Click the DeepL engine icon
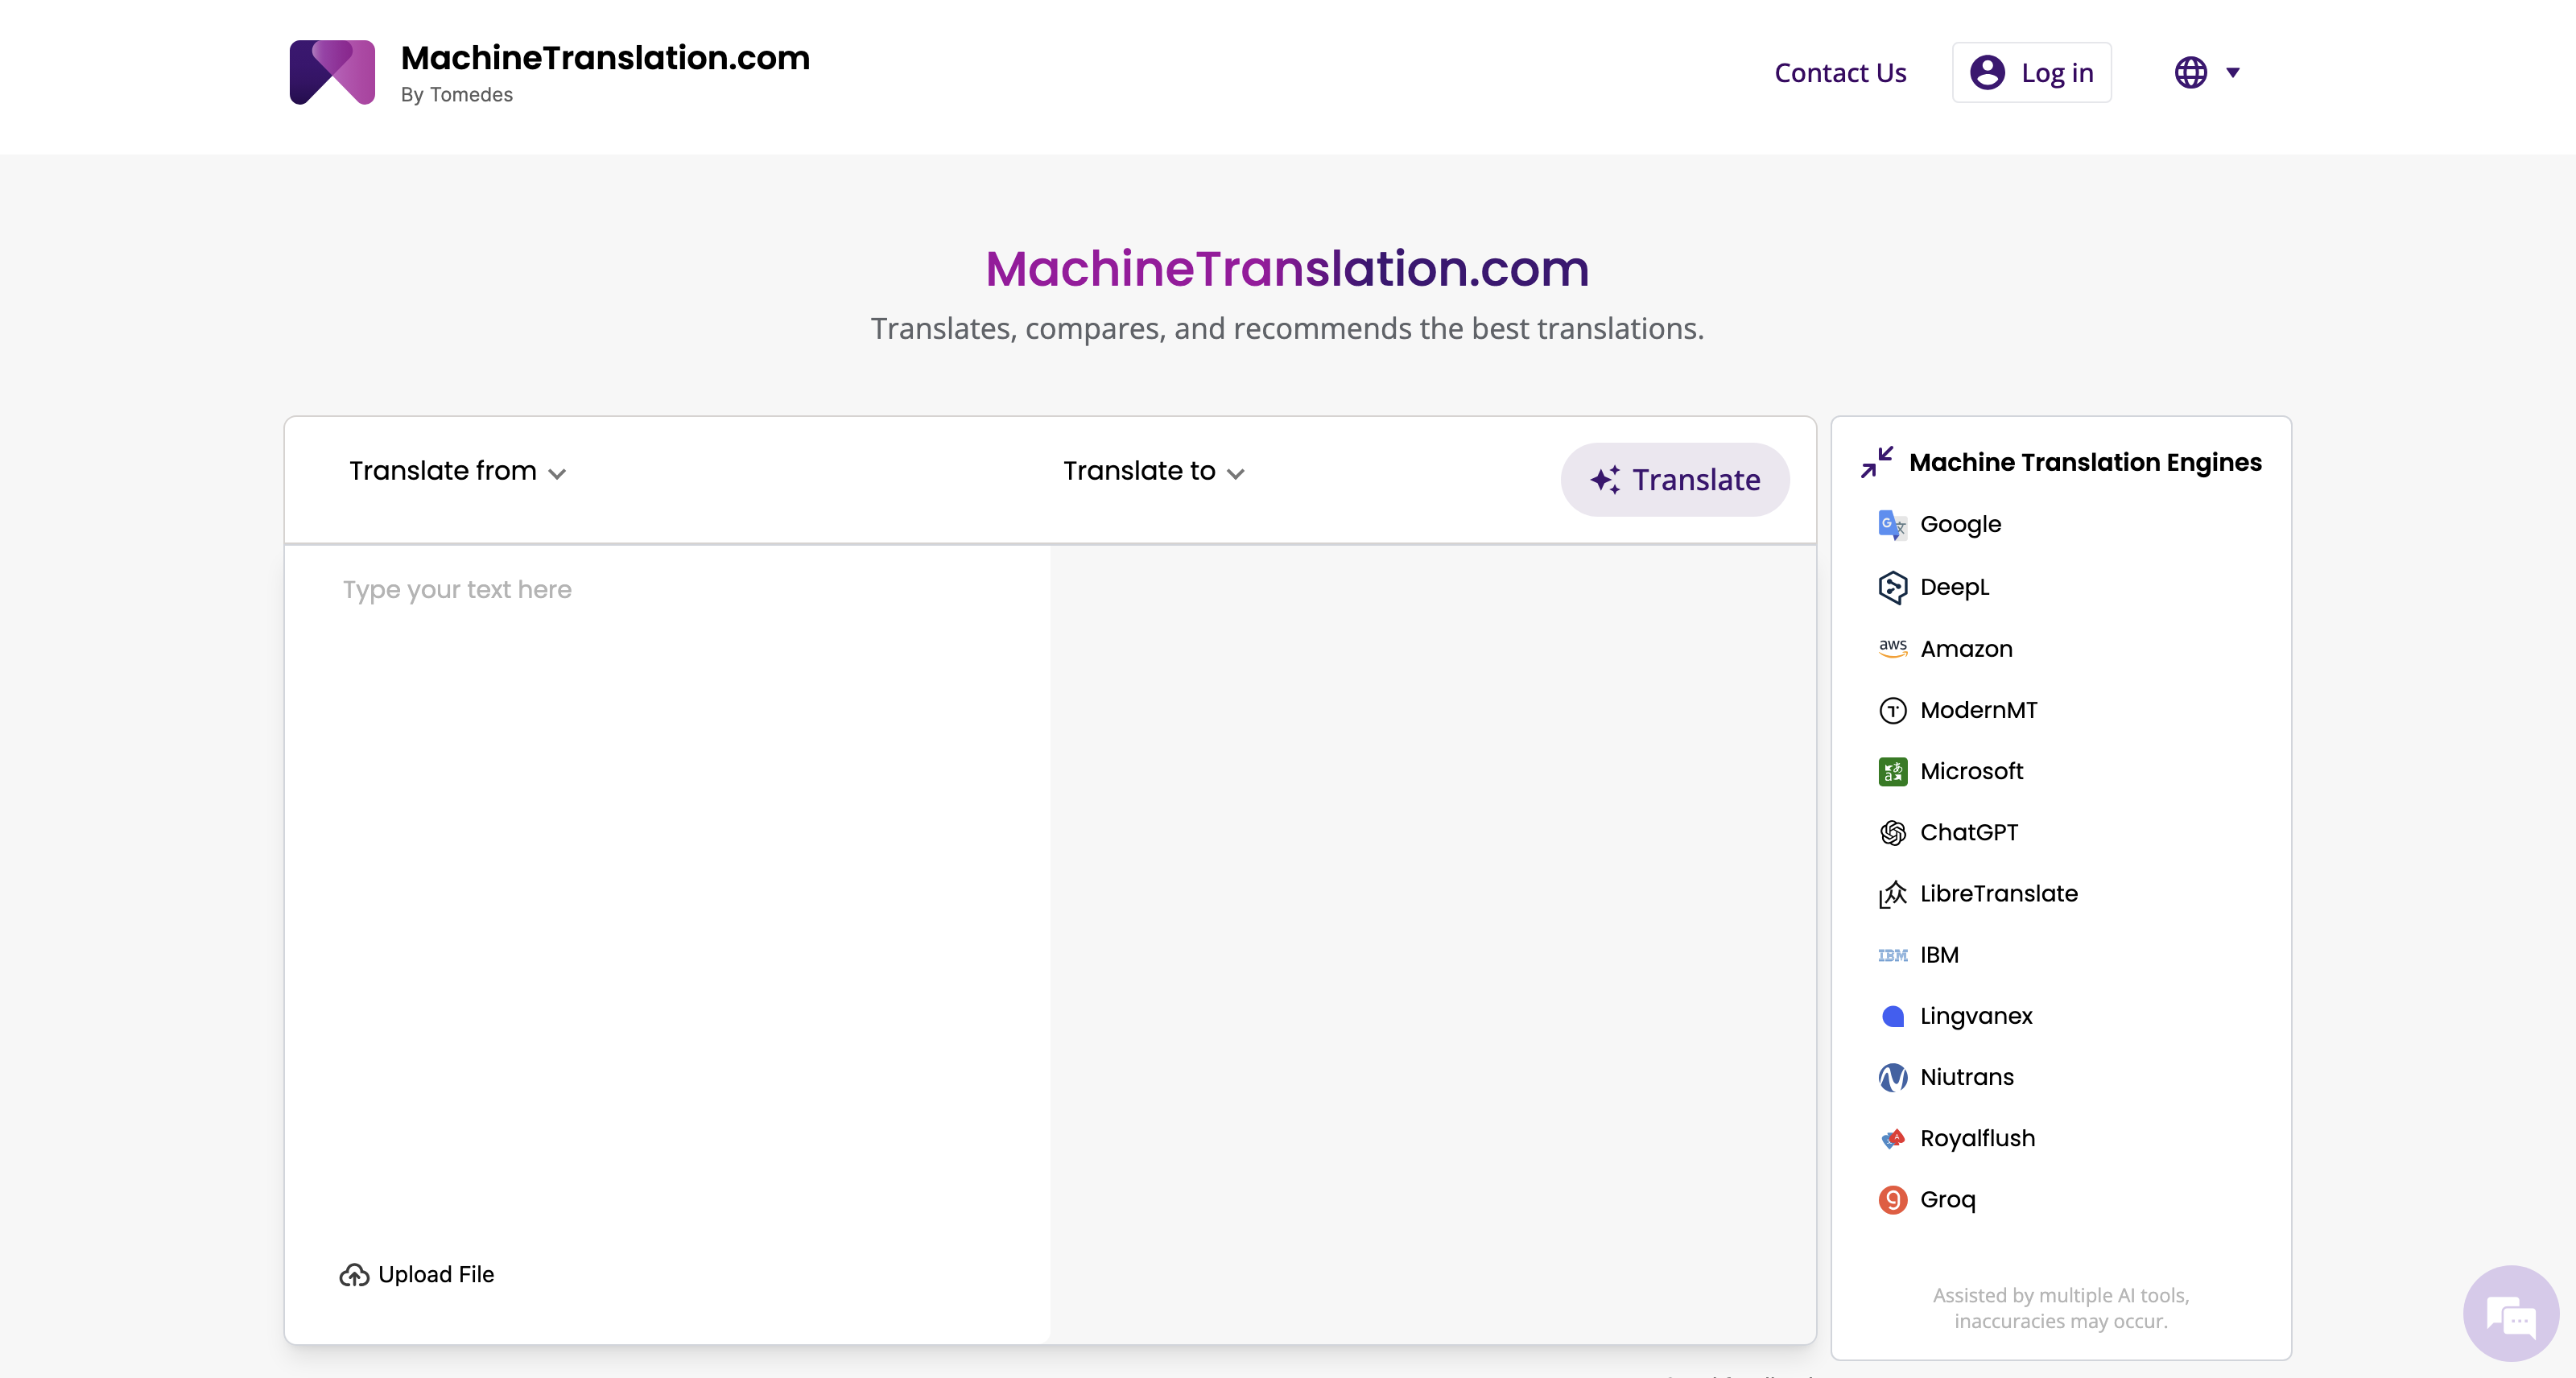Screen dimensions: 2576x1378 coord(1892,587)
